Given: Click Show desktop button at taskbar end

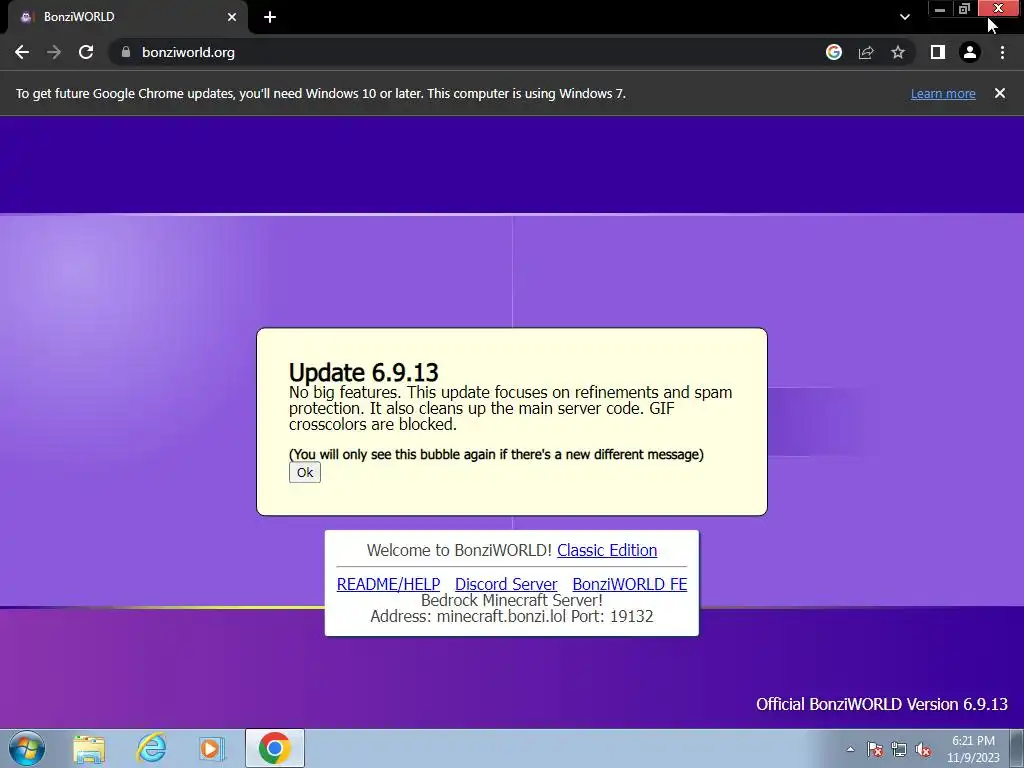Looking at the screenshot, I should coord(1017,748).
